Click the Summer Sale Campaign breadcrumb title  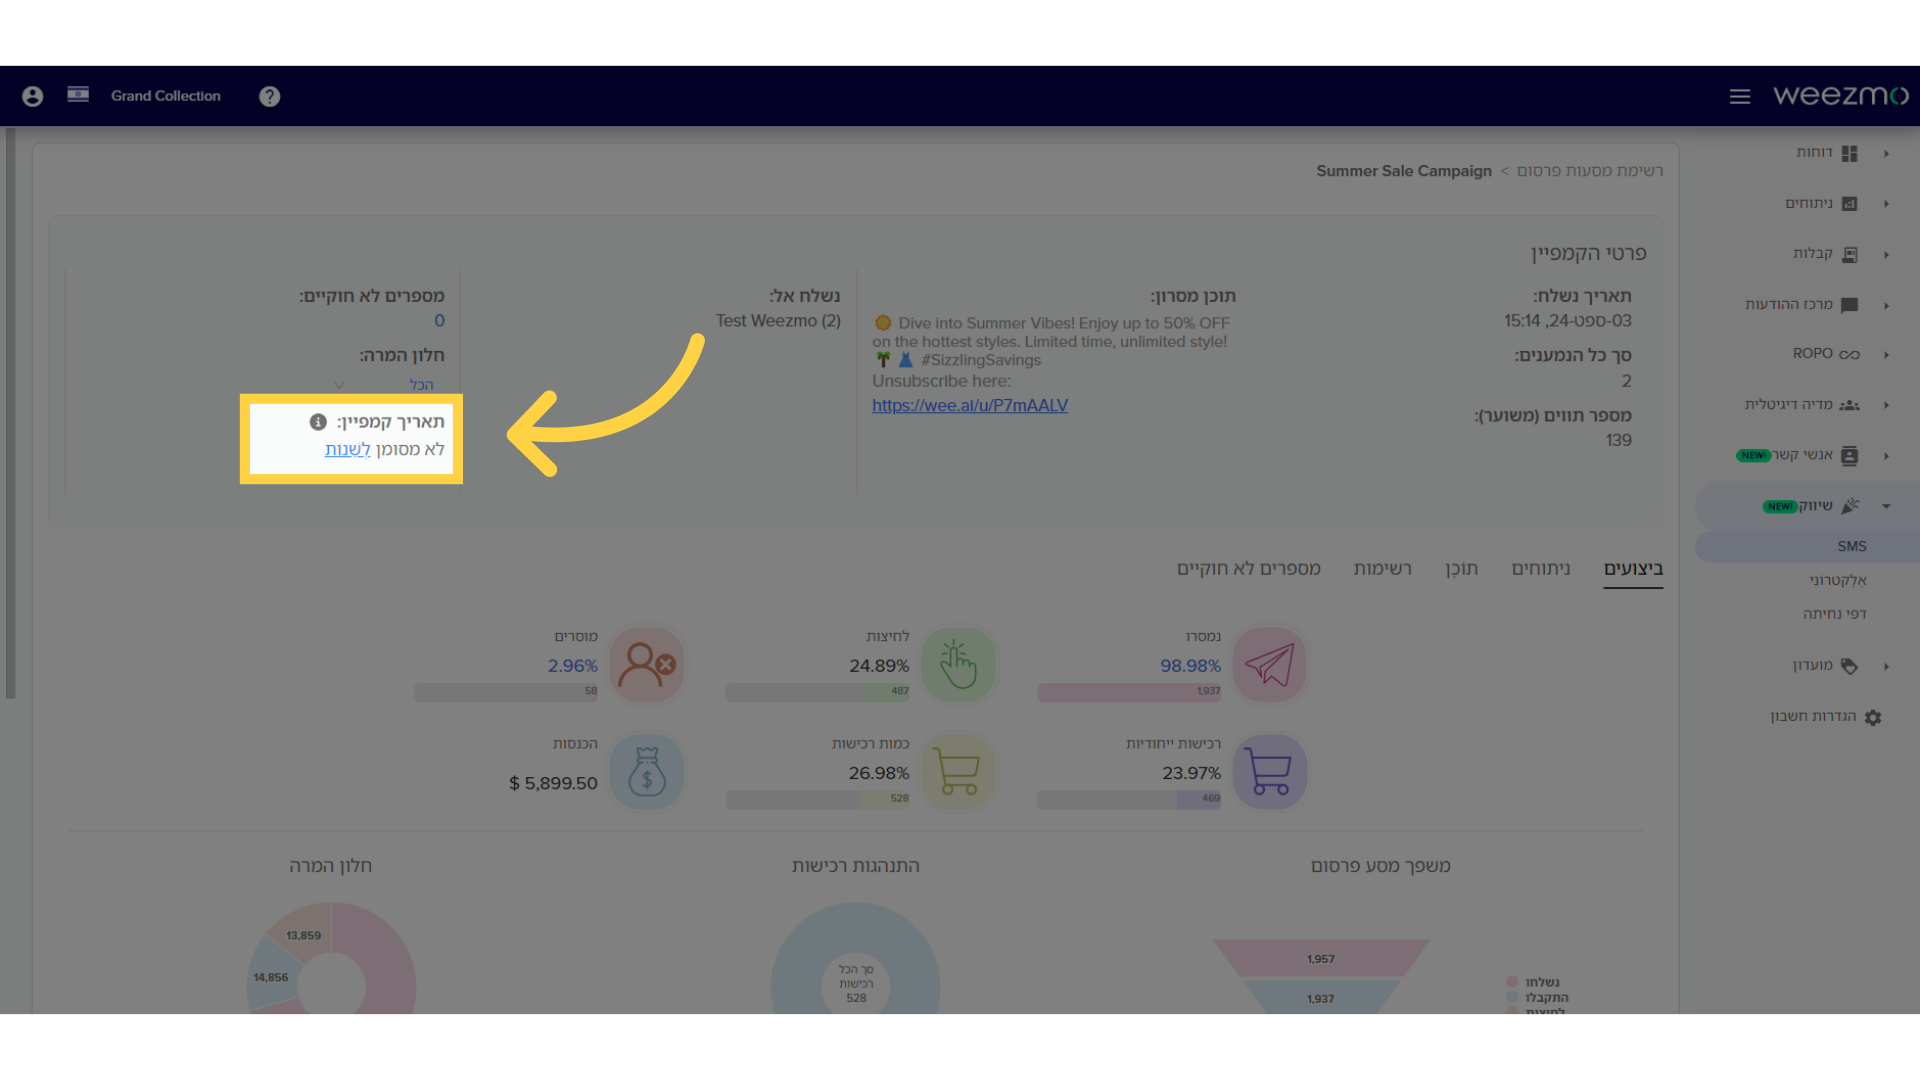point(1403,171)
